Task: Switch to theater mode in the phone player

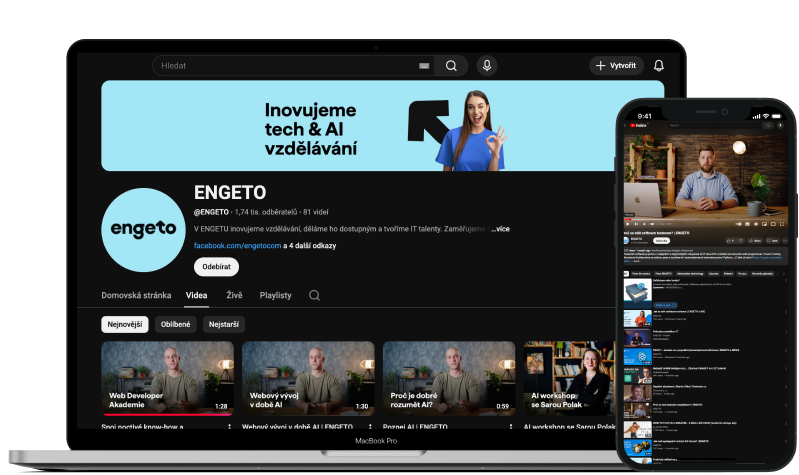Action: point(773,224)
